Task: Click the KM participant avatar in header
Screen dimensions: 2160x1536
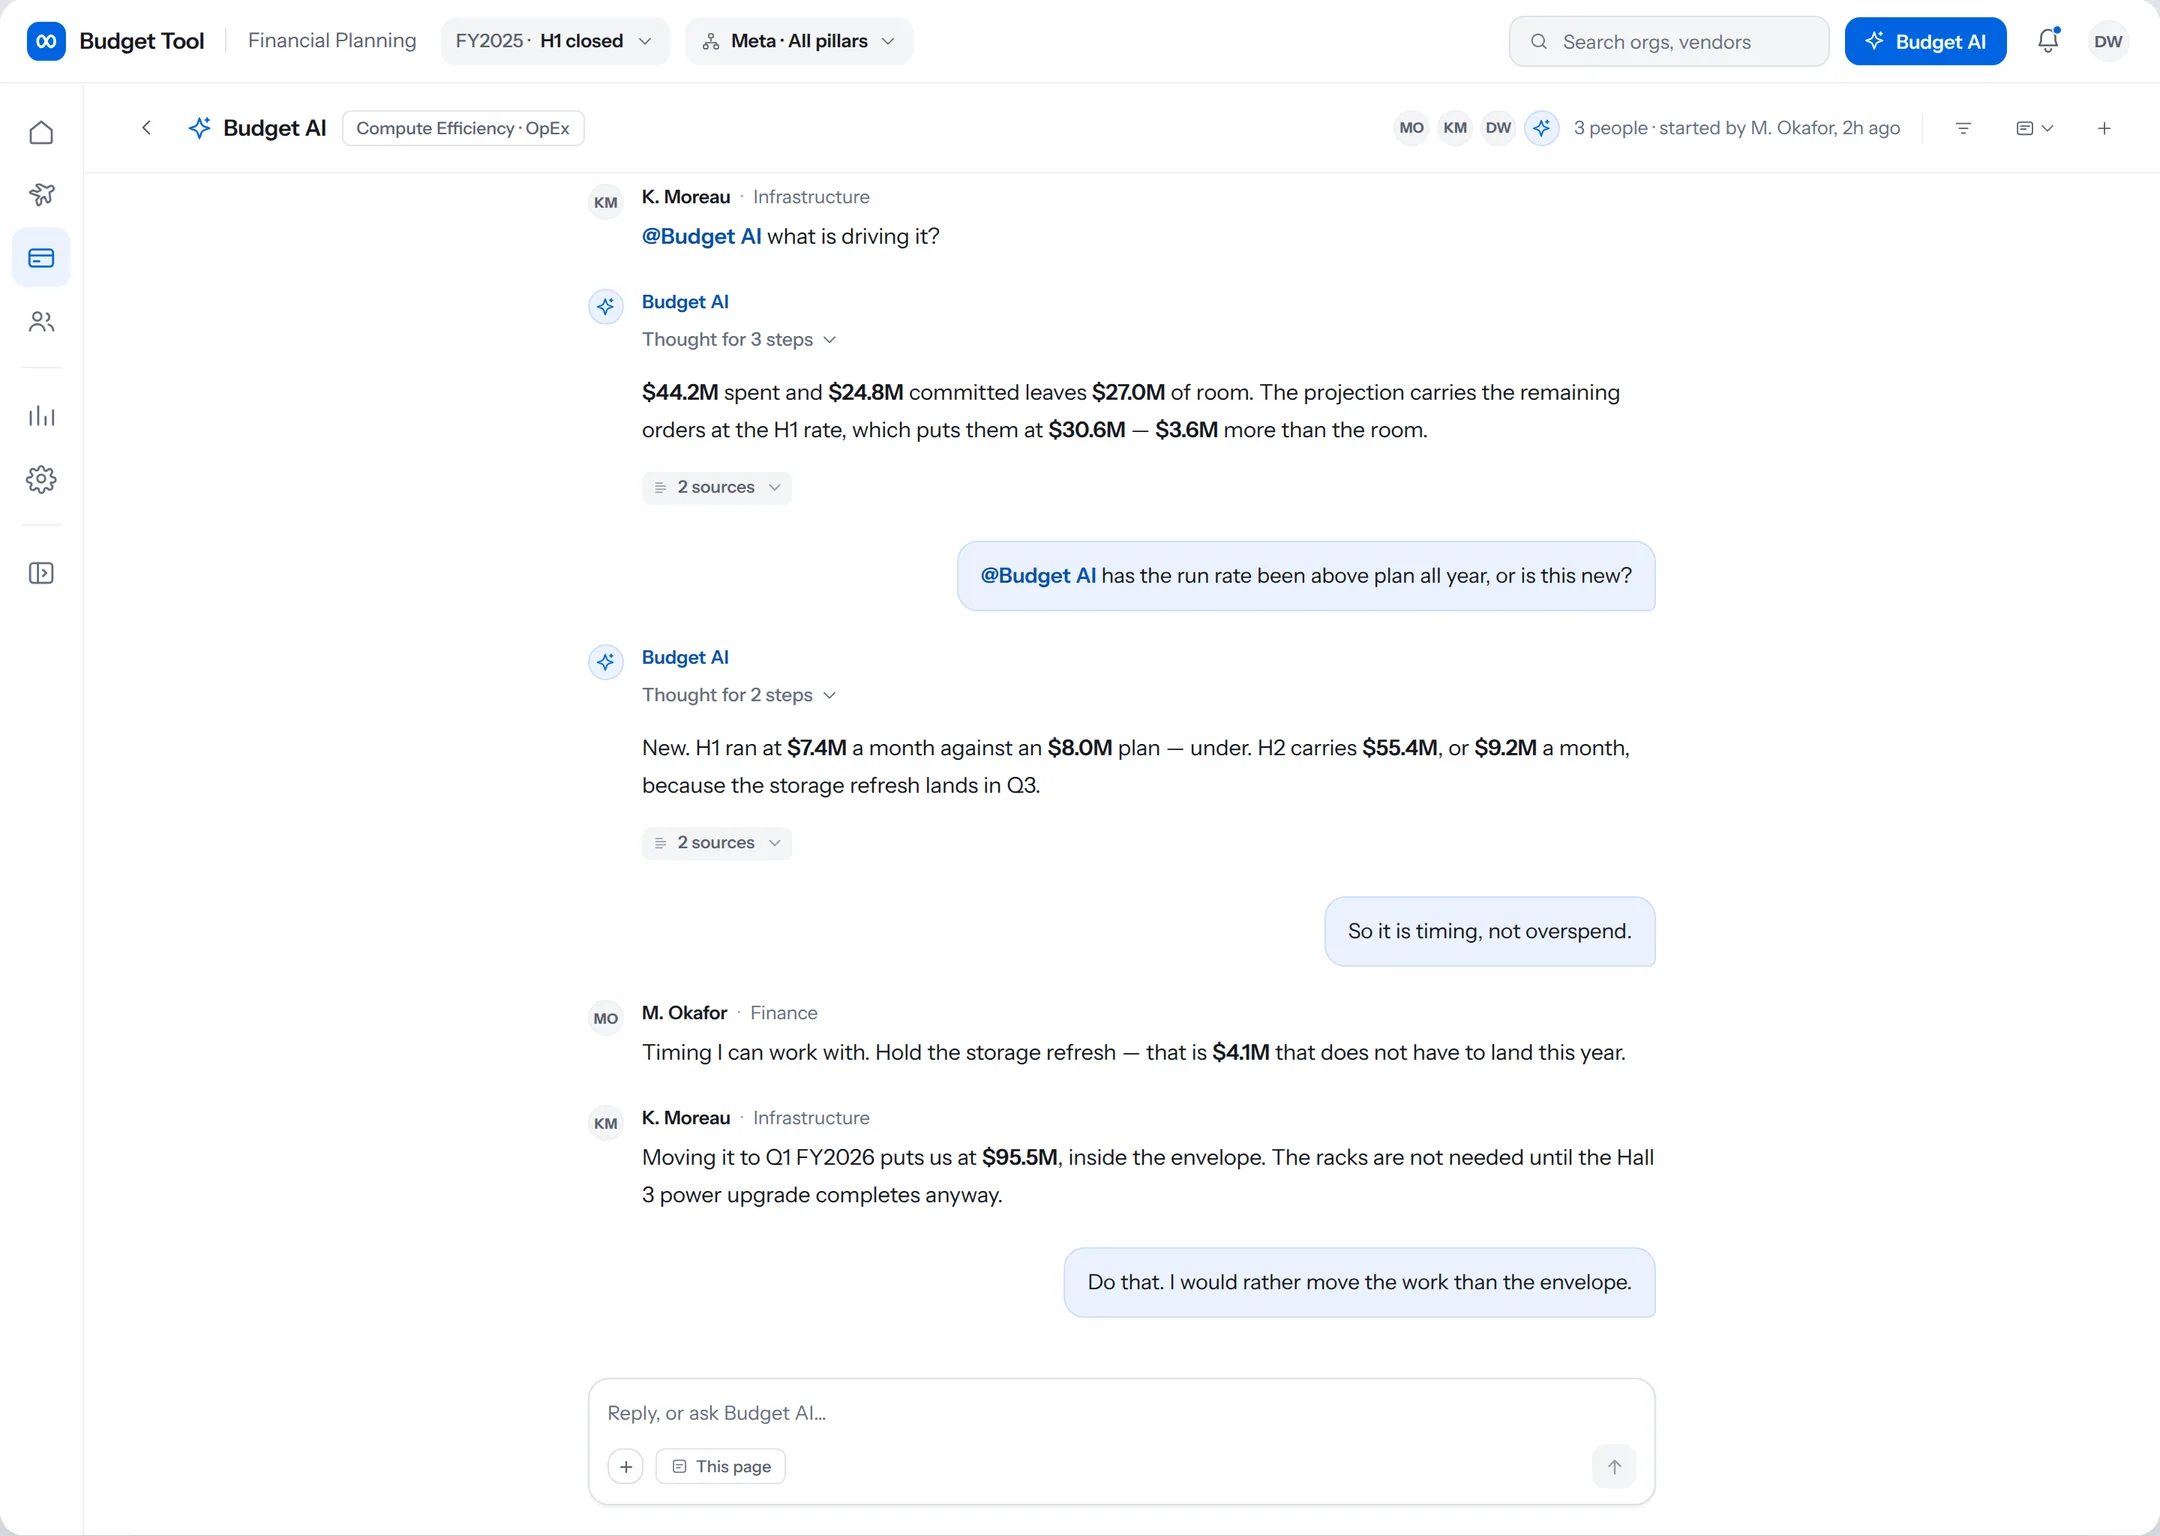Action: coord(1455,128)
